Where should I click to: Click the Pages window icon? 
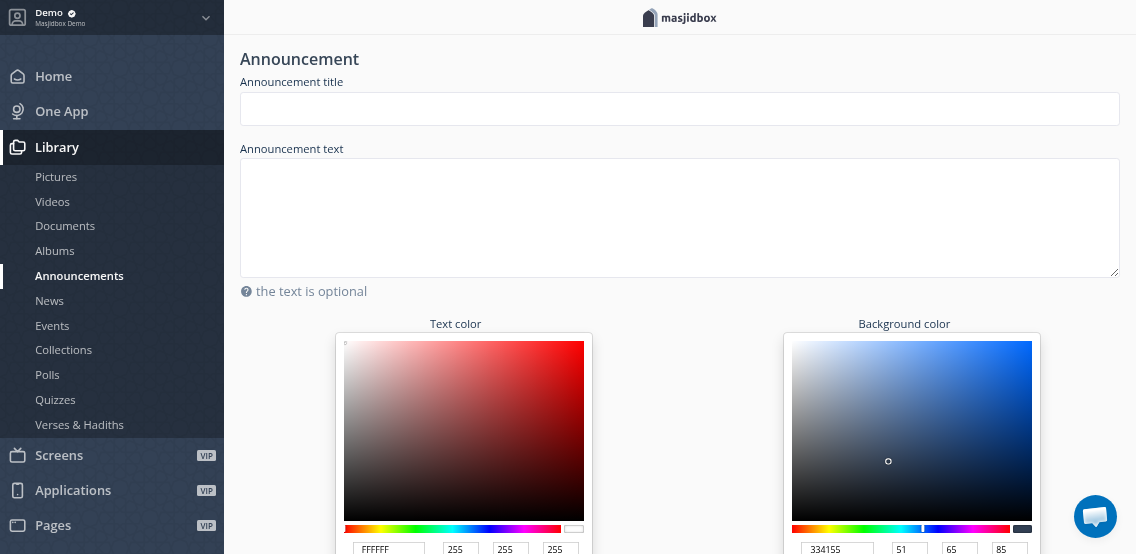click(17, 526)
